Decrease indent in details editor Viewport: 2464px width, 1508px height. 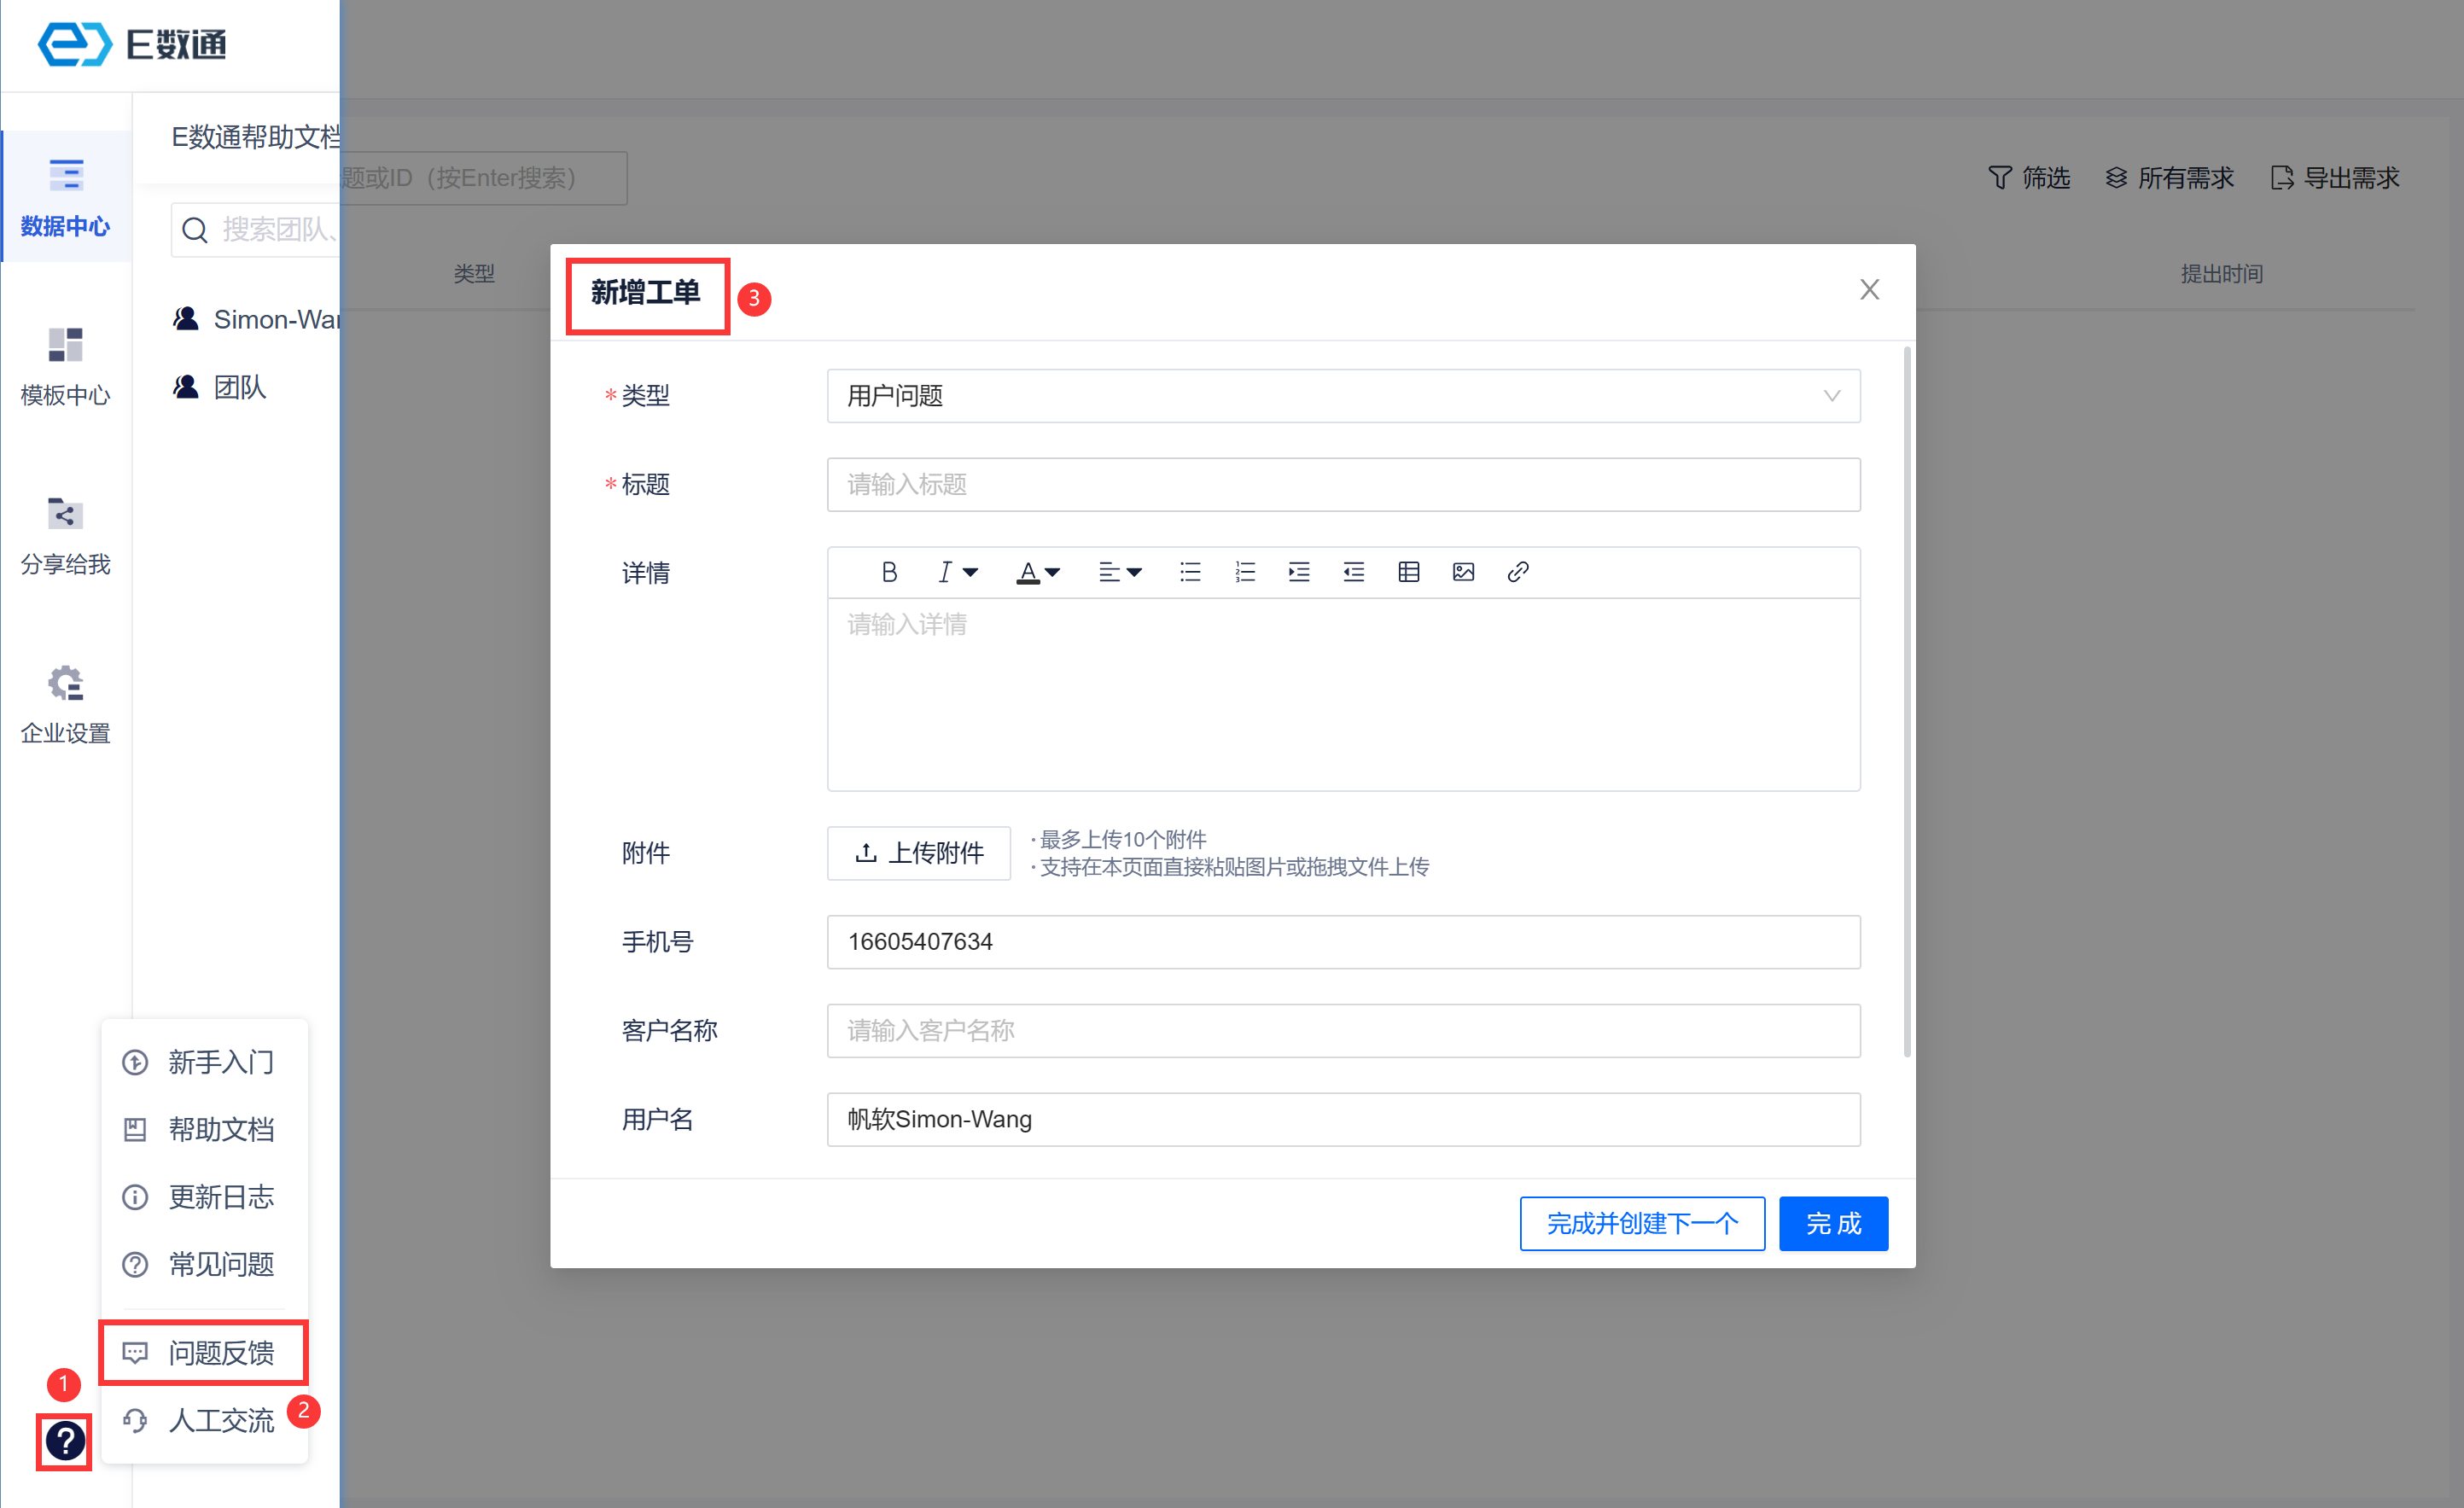[1353, 572]
